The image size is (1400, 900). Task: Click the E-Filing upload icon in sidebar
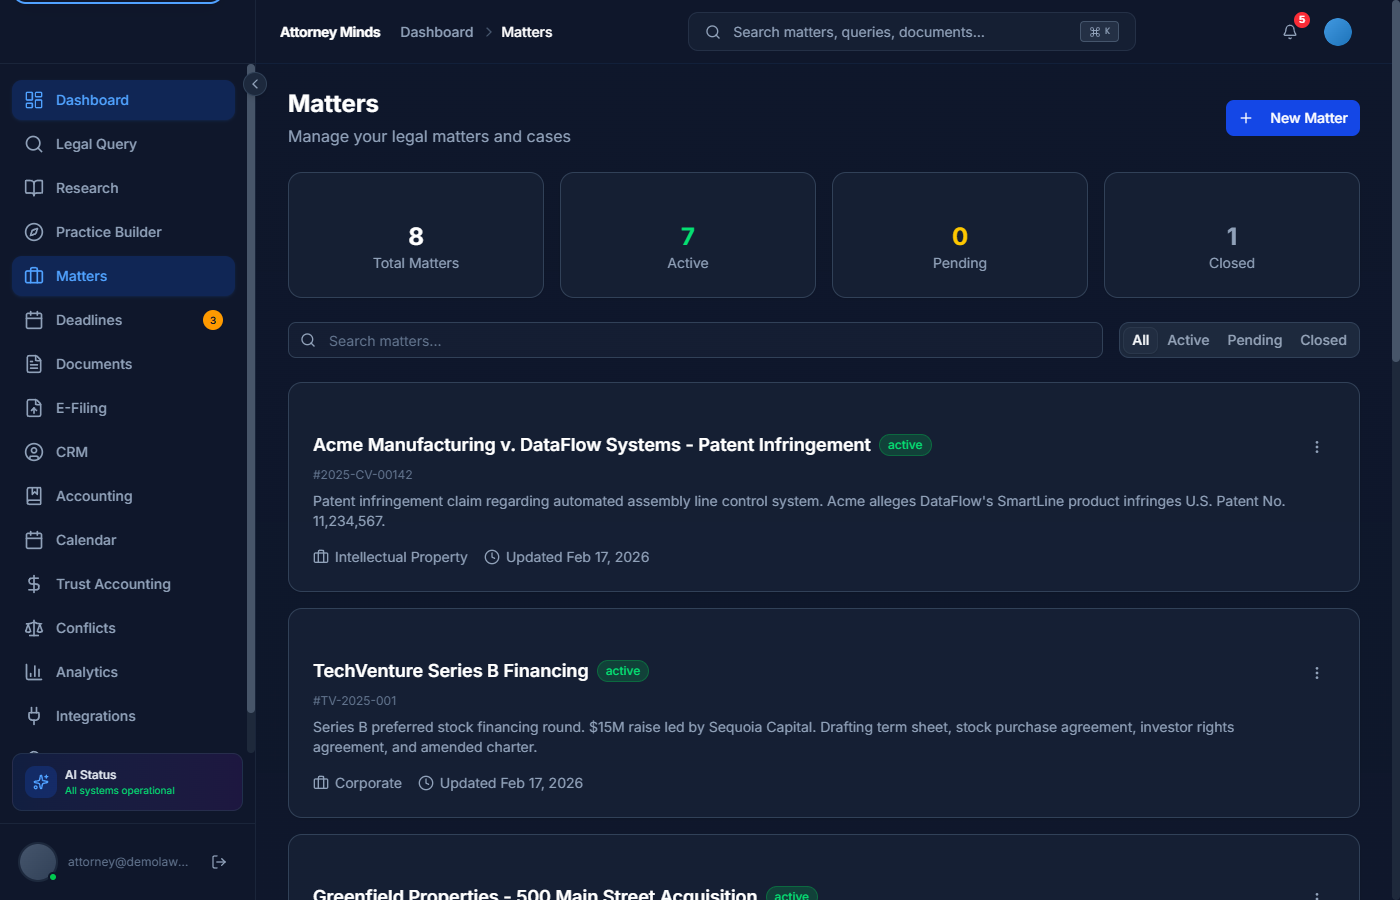34,408
